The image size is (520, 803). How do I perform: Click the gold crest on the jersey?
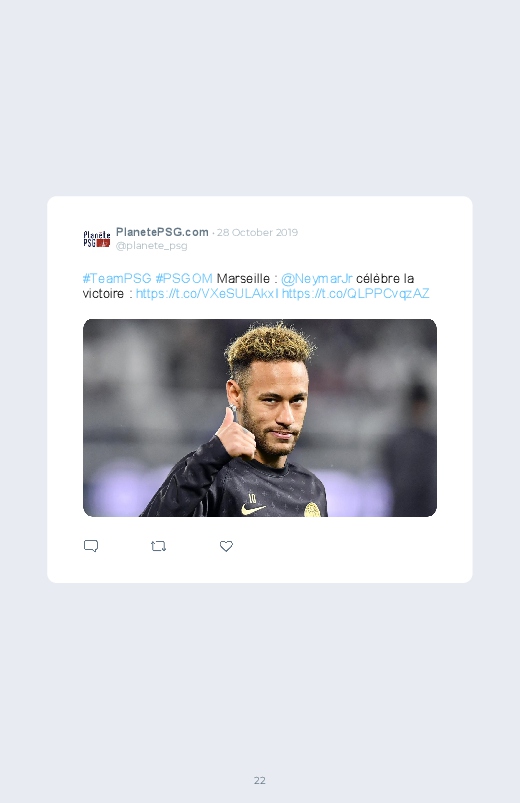coord(313,510)
